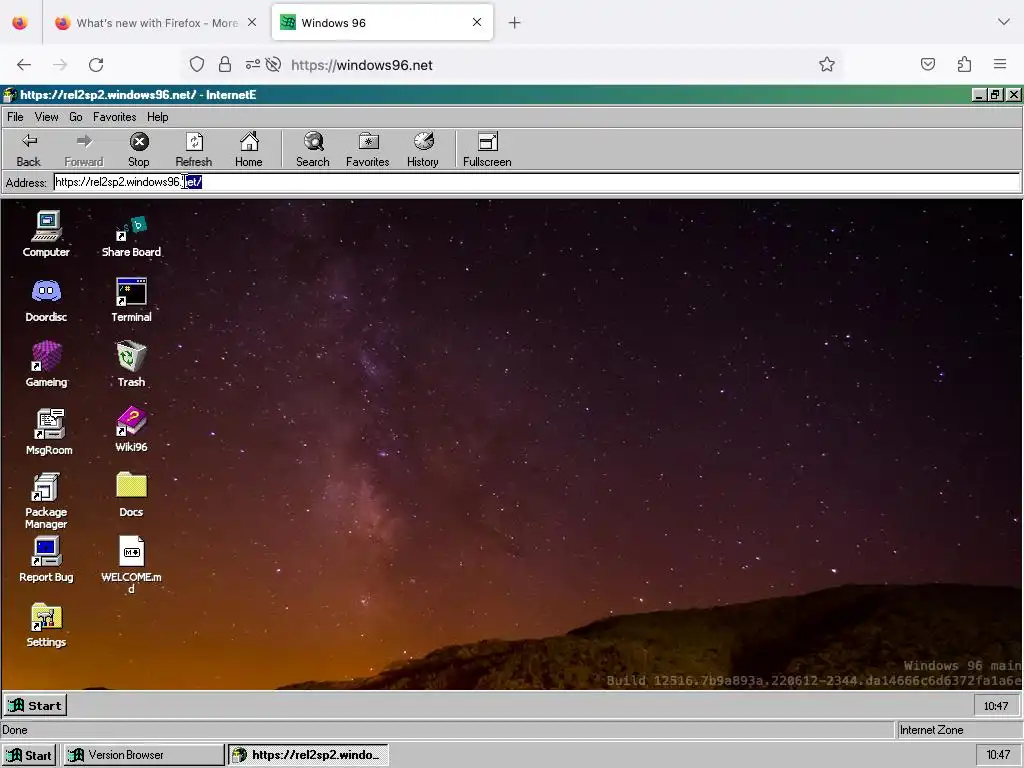The height and width of the screenshot is (768, 1024).
Task: Close the What's new with Firefox tab
Action: (x=252, y=22)
